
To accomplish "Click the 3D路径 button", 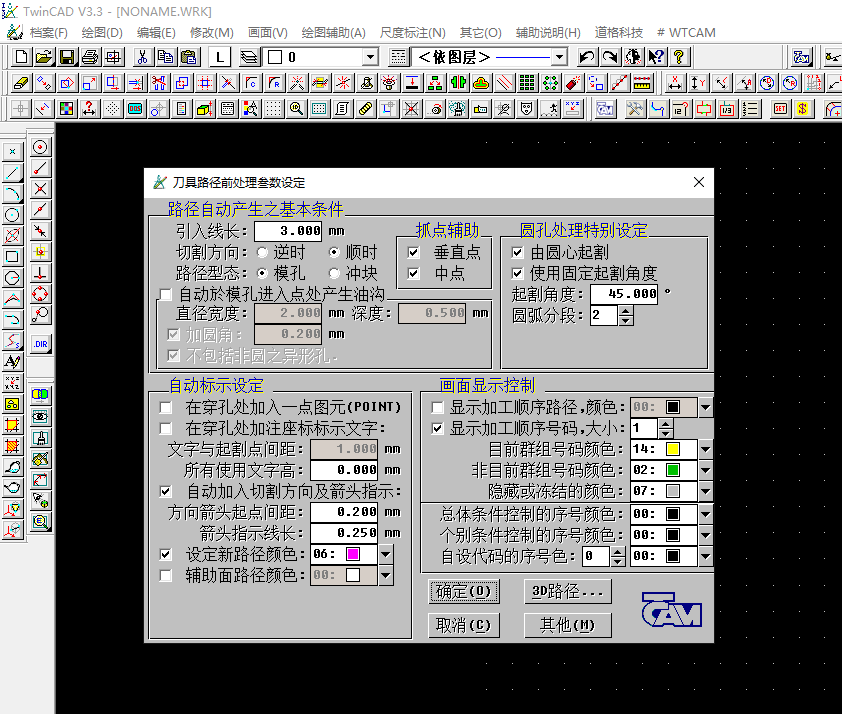I will 567,591.
